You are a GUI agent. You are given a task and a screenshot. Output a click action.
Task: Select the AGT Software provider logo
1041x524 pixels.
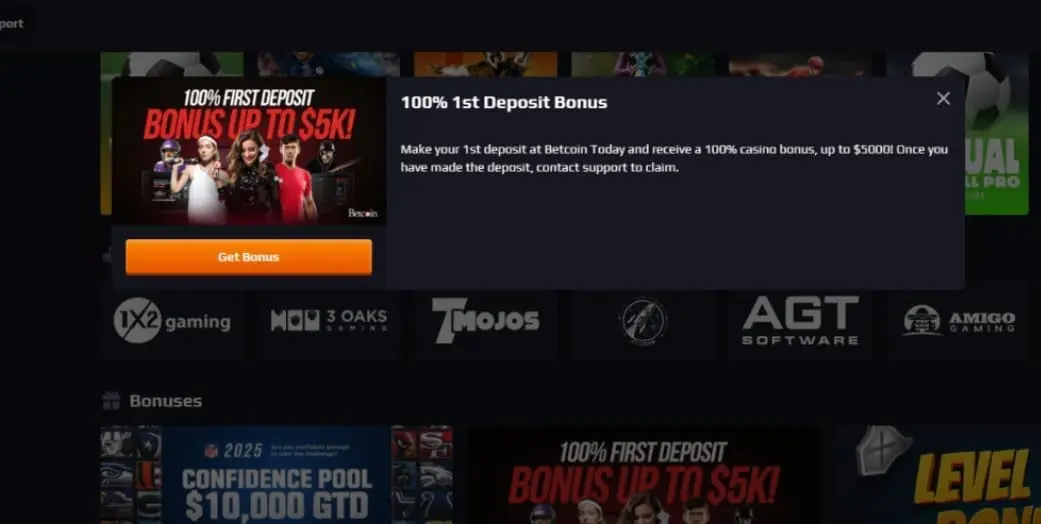tap(800, 321)
